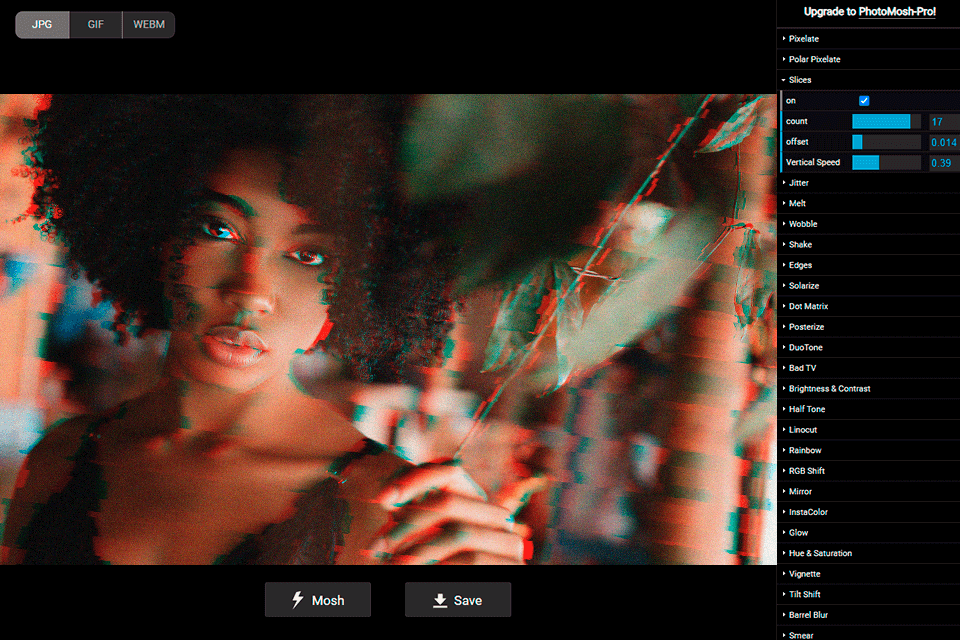Expand the Mirror effect section
This screenshot has height=640, width=960.
868,491
